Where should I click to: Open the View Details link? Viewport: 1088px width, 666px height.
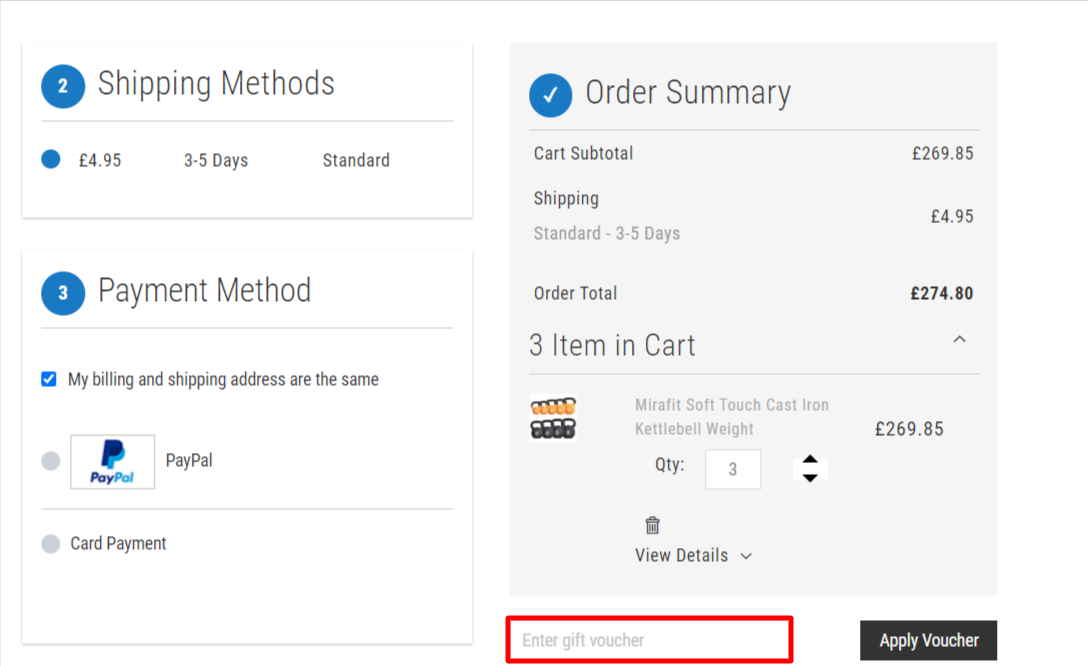coord(682,555)
